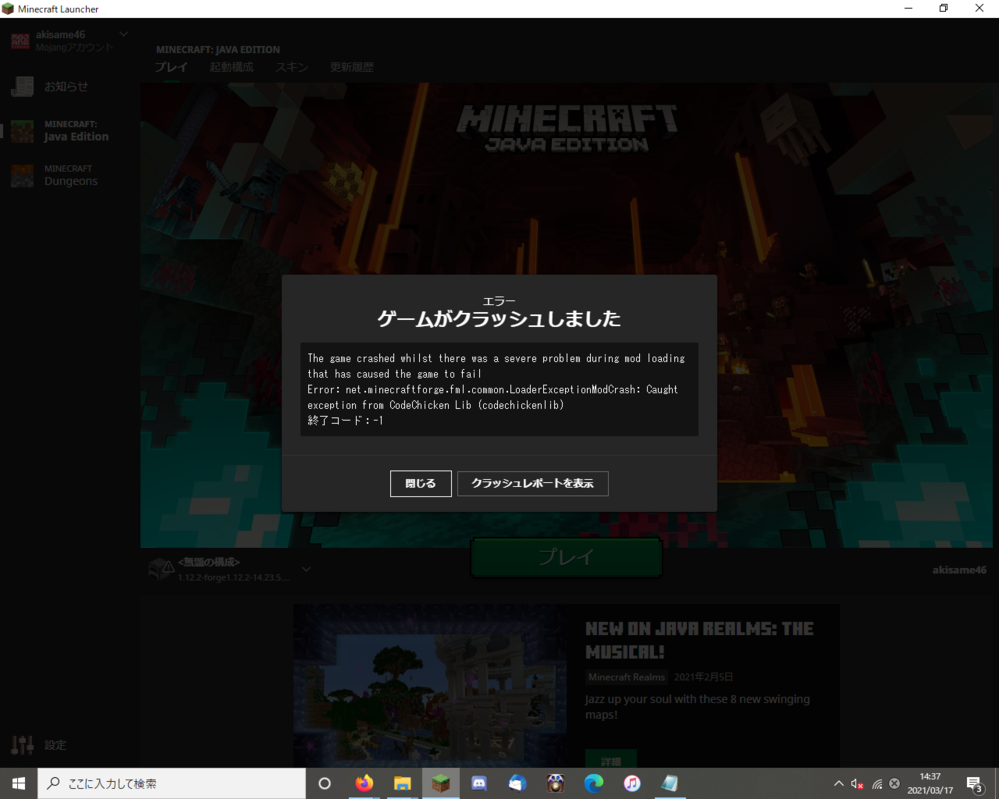
Task: Launch Microsoft Edge from the taskbar
Action: click(x=594, y=783)
